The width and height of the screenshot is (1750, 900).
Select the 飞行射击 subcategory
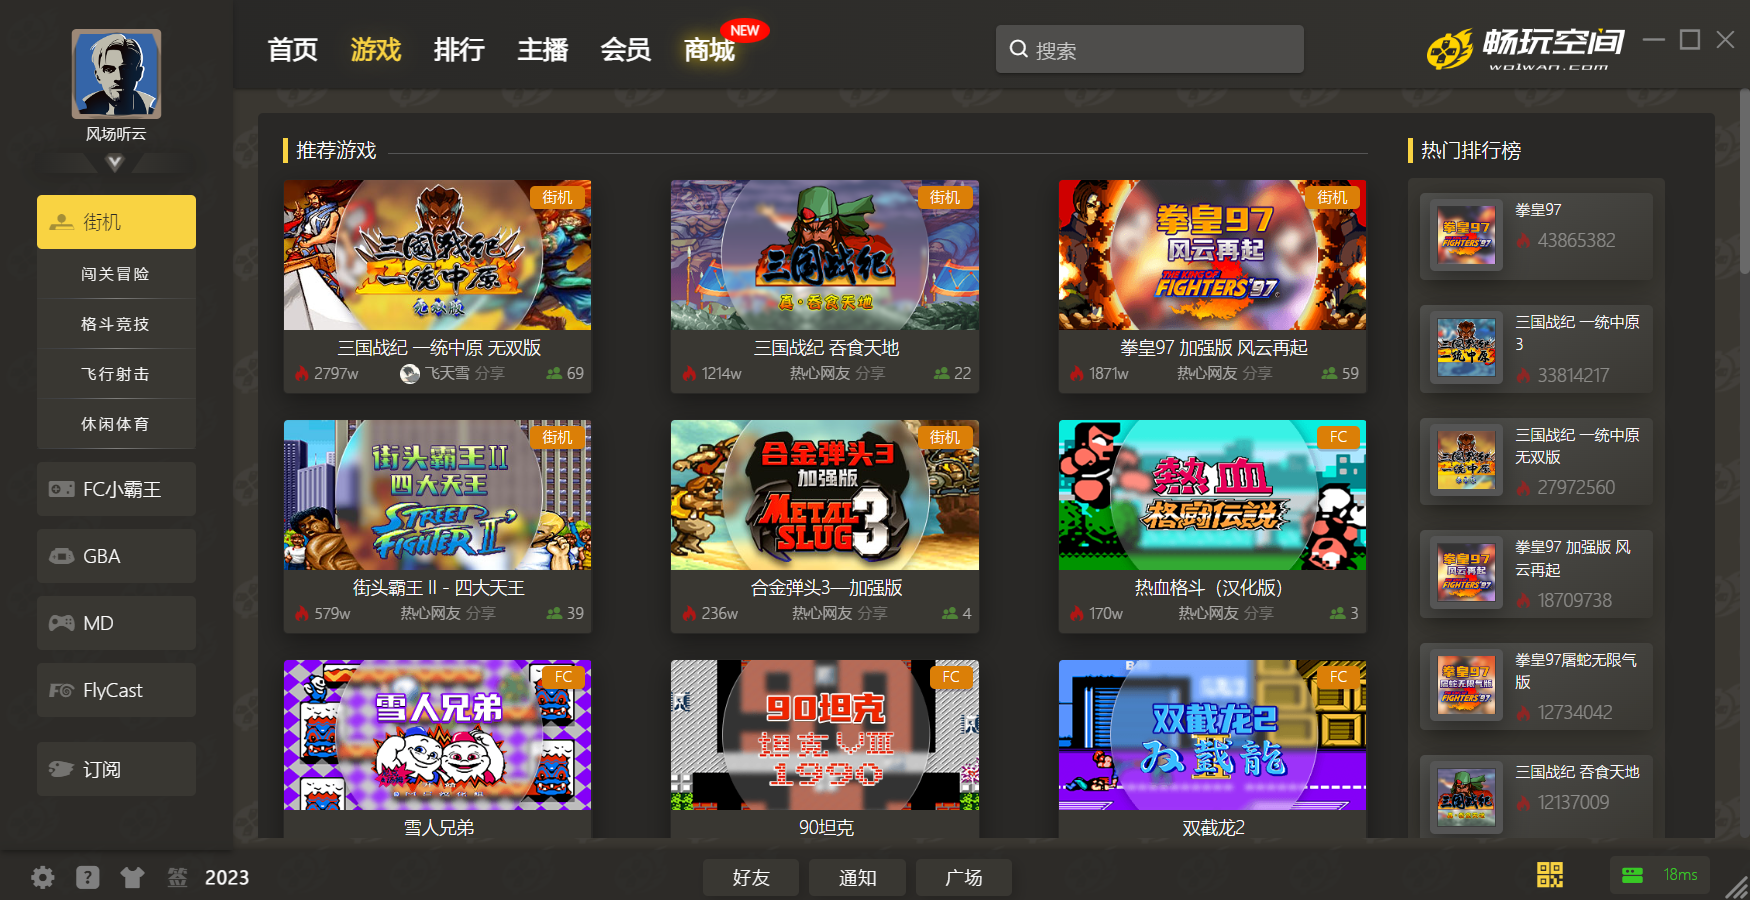pos(116,374)
